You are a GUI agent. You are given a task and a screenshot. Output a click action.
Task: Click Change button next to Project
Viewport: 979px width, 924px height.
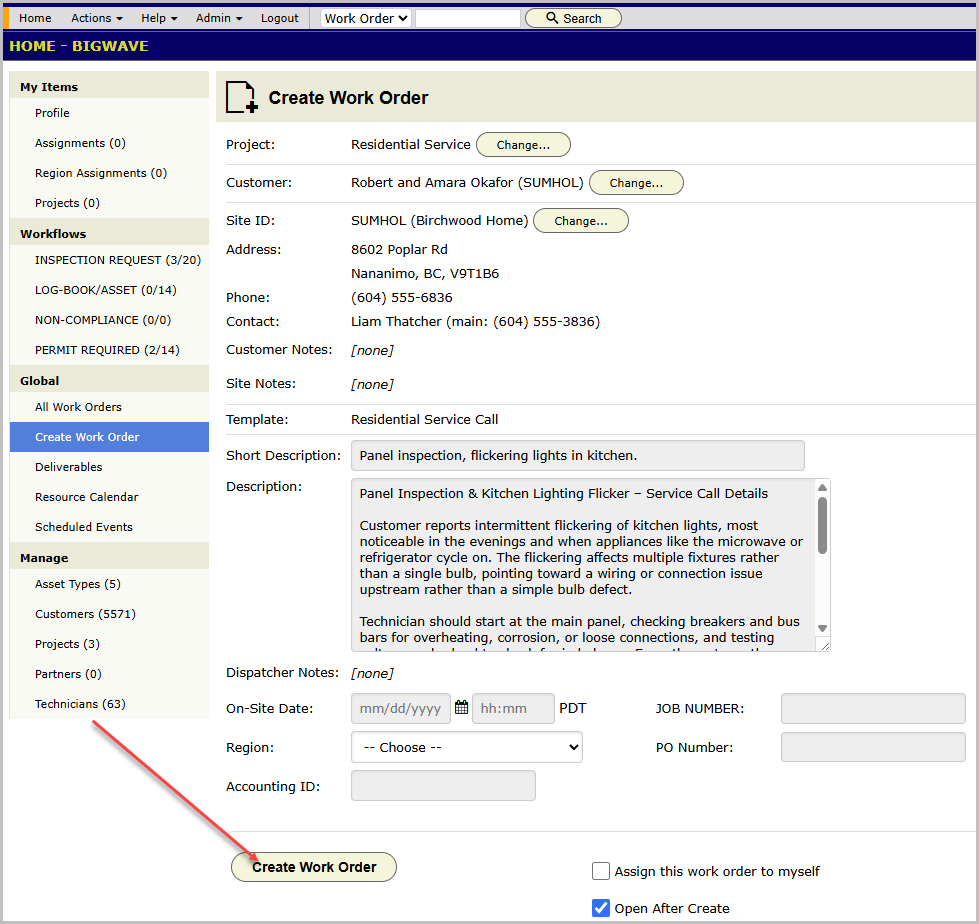click(x=523, y=145)
